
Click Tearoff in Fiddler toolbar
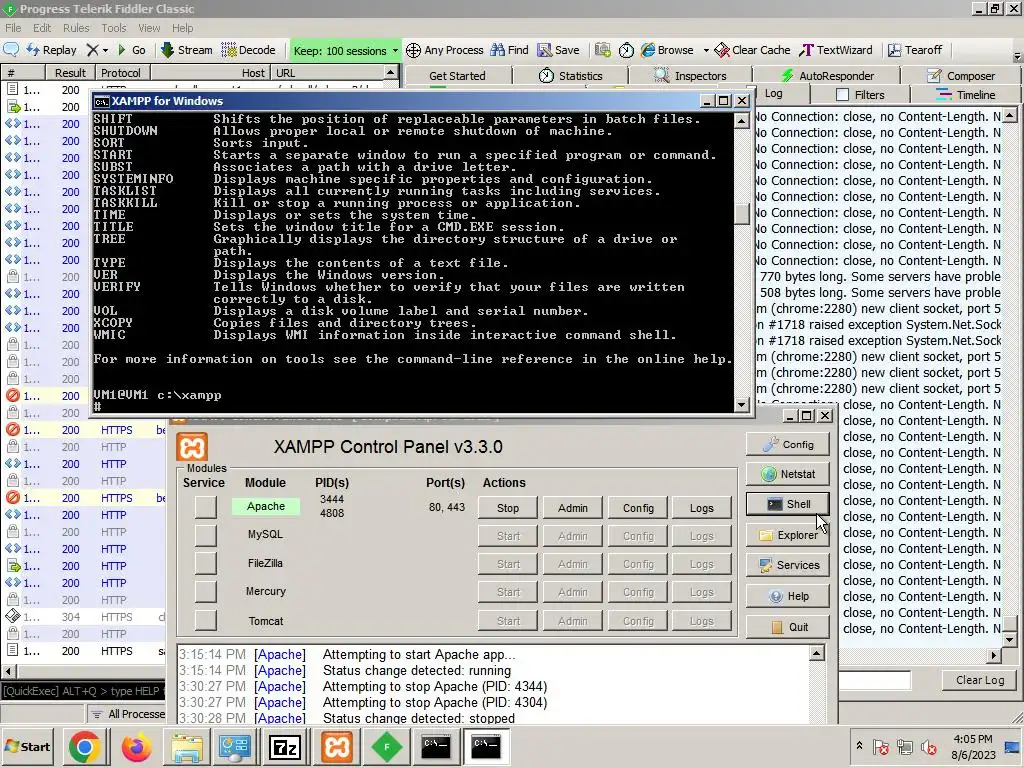pyautogui.click(x=915, y=50)
